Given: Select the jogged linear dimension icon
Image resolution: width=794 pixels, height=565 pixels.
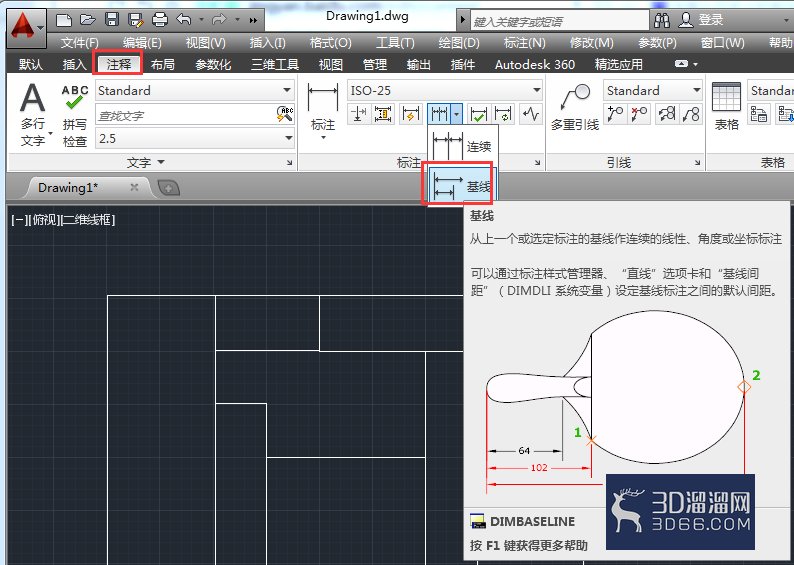Looking at the screenshot, I should click(531, 114).
